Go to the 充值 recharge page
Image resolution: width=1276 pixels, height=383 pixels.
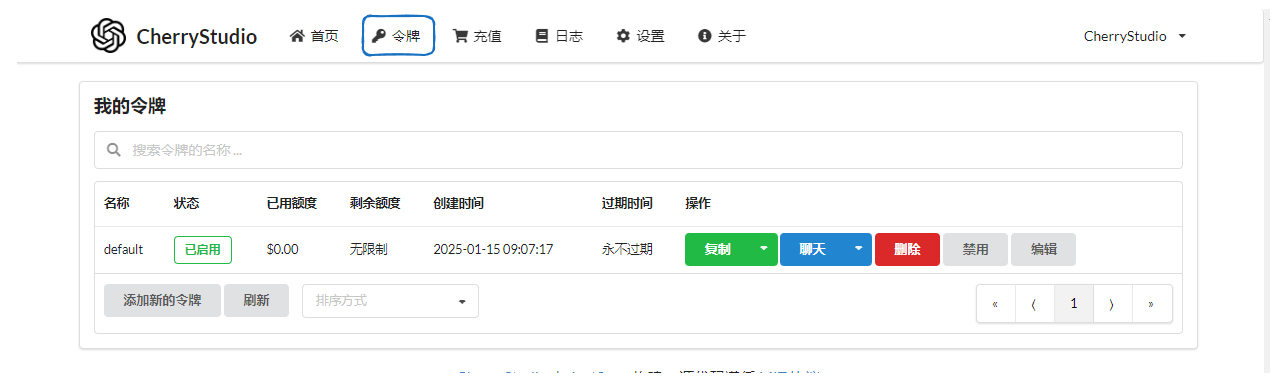tap(478, 36)
